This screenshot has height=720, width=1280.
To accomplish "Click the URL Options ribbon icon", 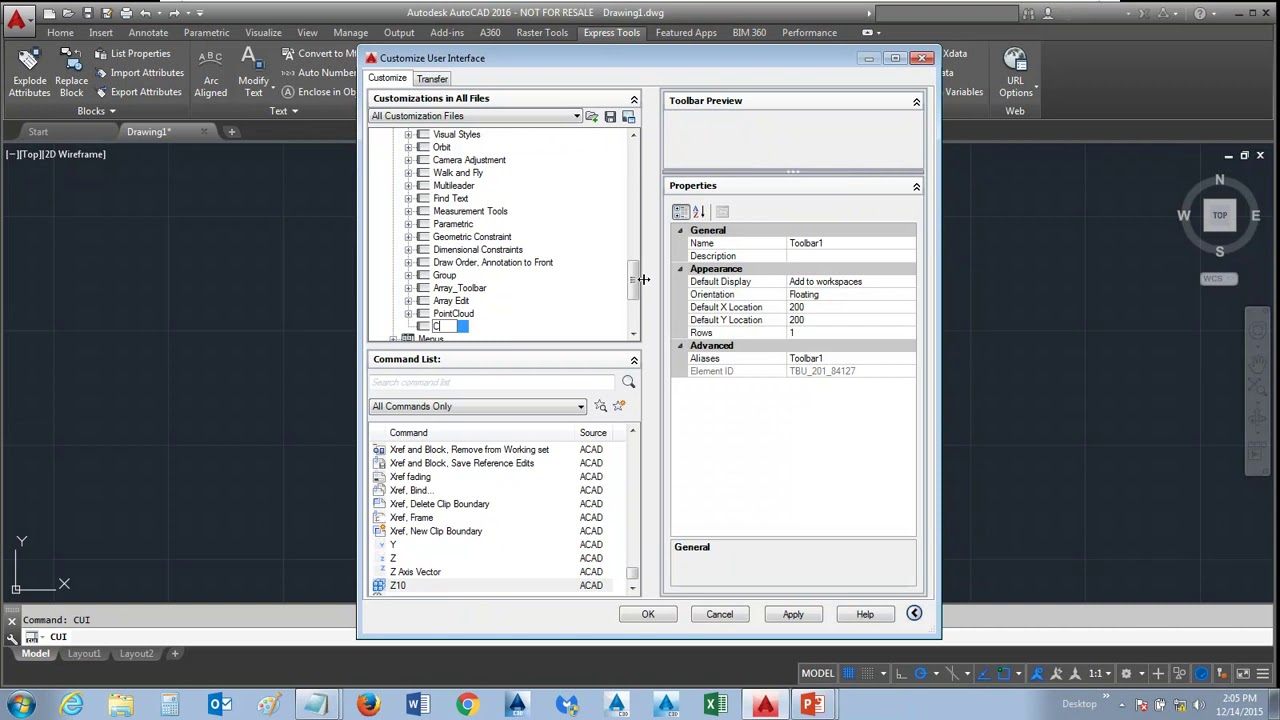I will tap(1015, 73).
